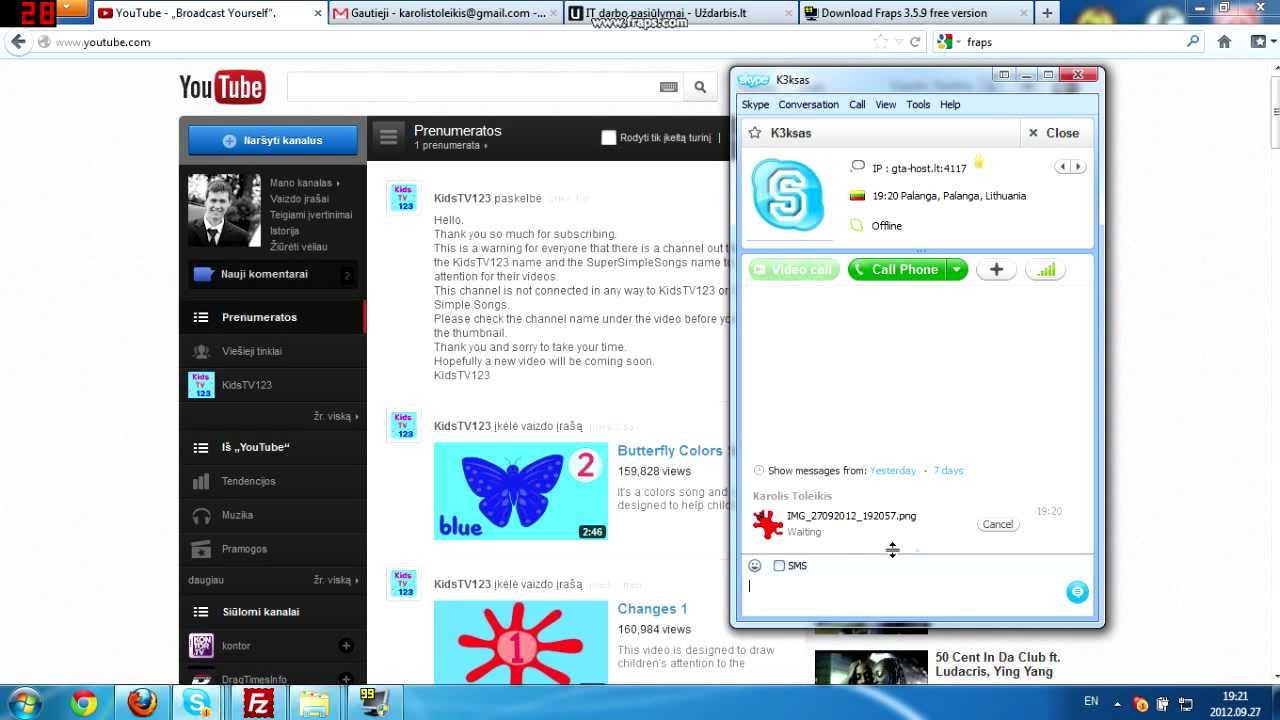1280x720 pixels.
Task: Open the Tools menu in Skype
Action: point(918,104)
